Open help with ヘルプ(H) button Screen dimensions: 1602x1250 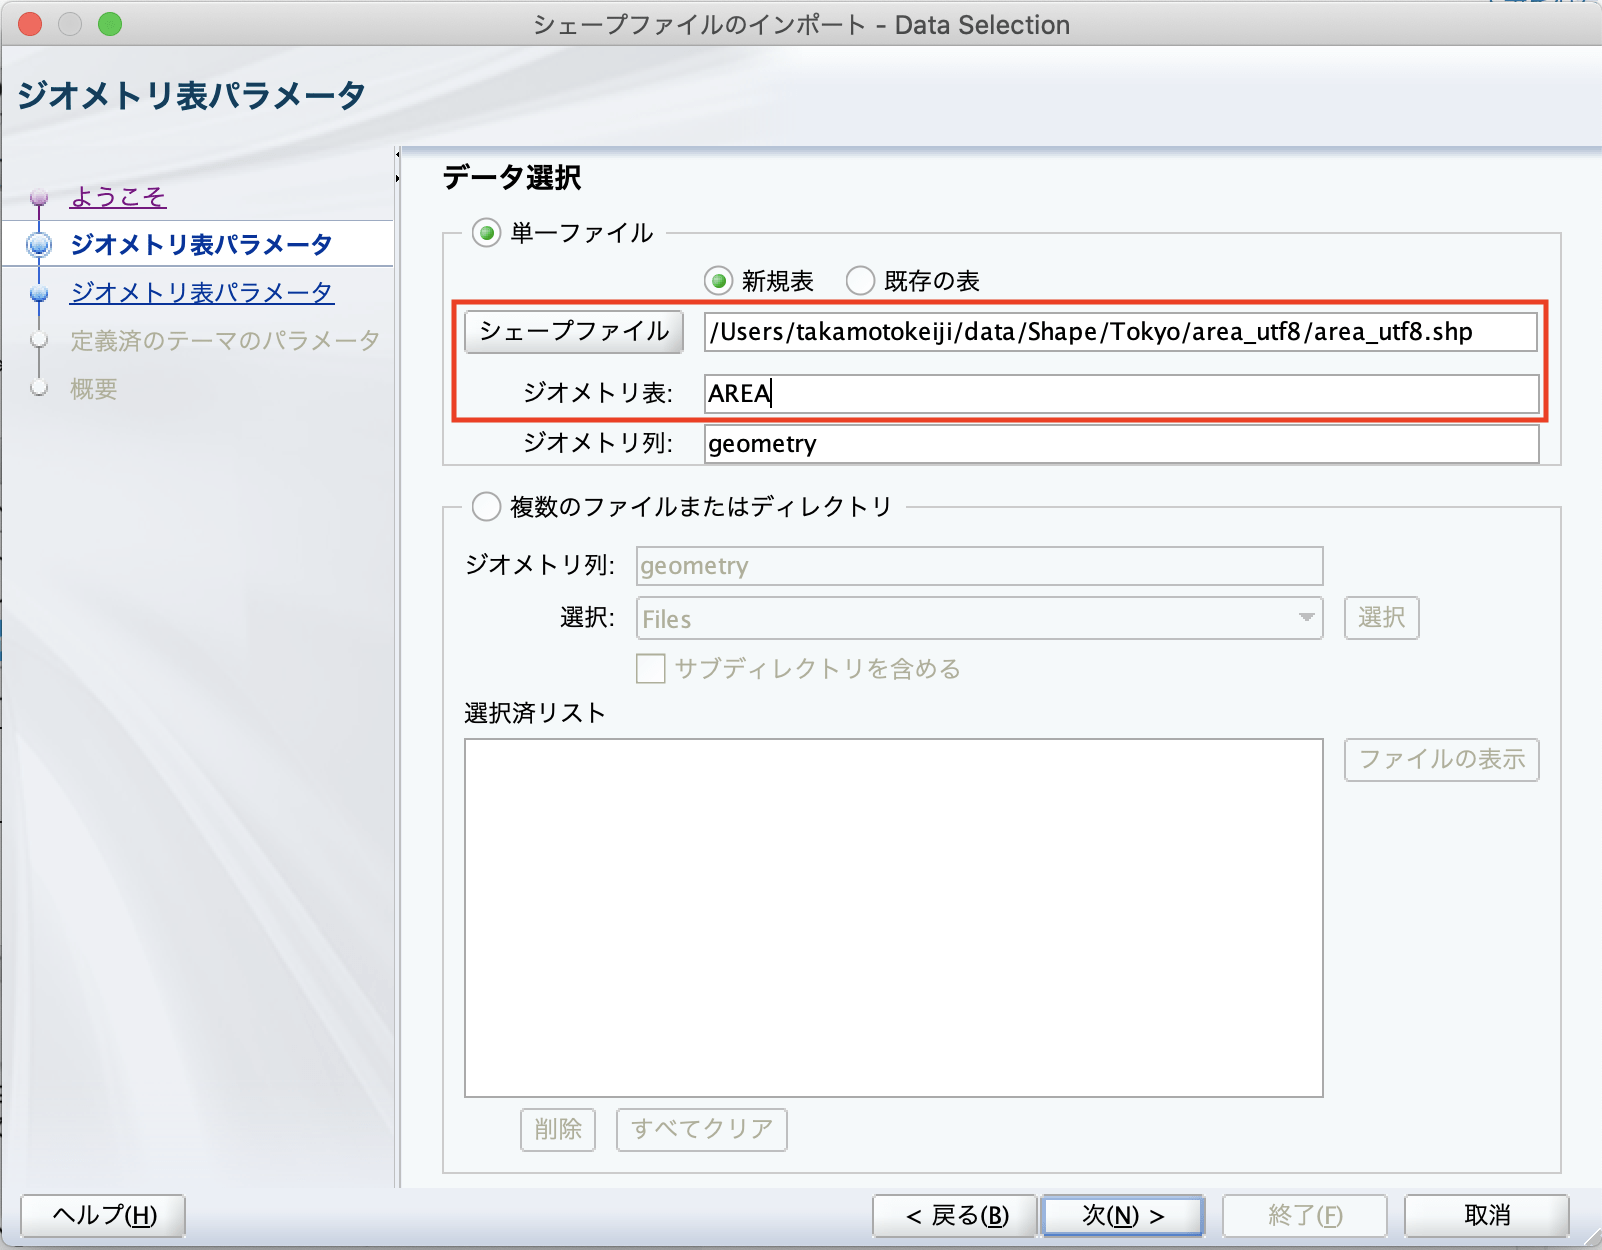pyautogui.click(x=104, y=1216)
